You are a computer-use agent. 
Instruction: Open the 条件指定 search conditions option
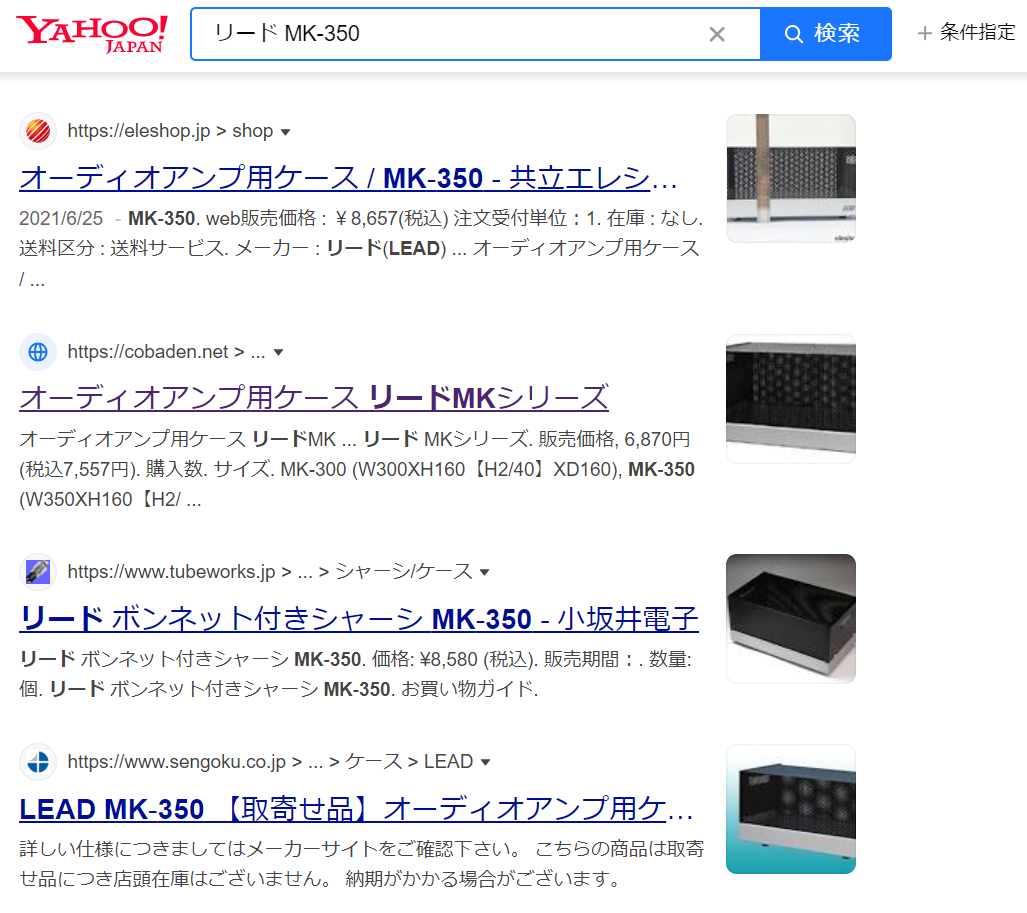point(966,32)
